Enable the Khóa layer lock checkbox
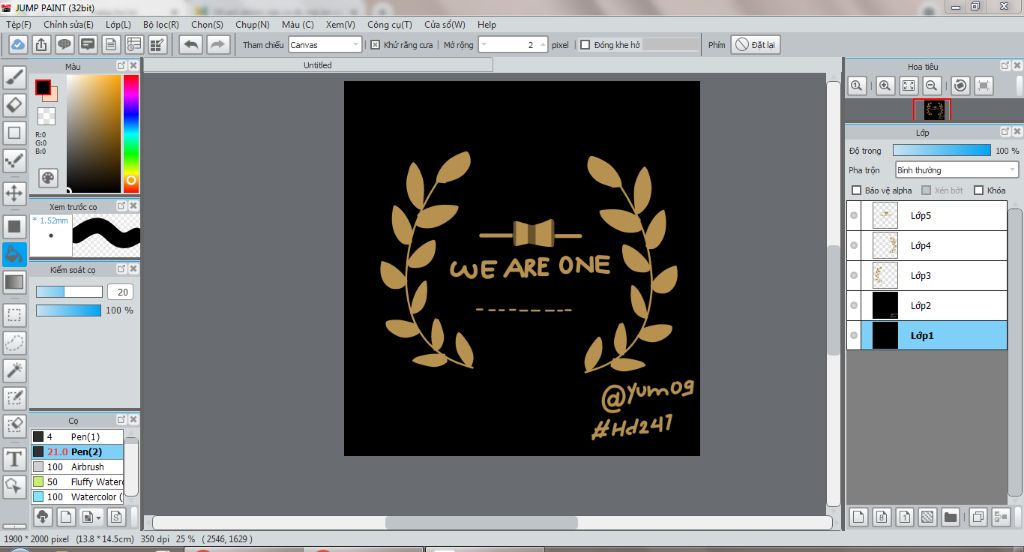1024x552 pixels. (x=978, y=190)
